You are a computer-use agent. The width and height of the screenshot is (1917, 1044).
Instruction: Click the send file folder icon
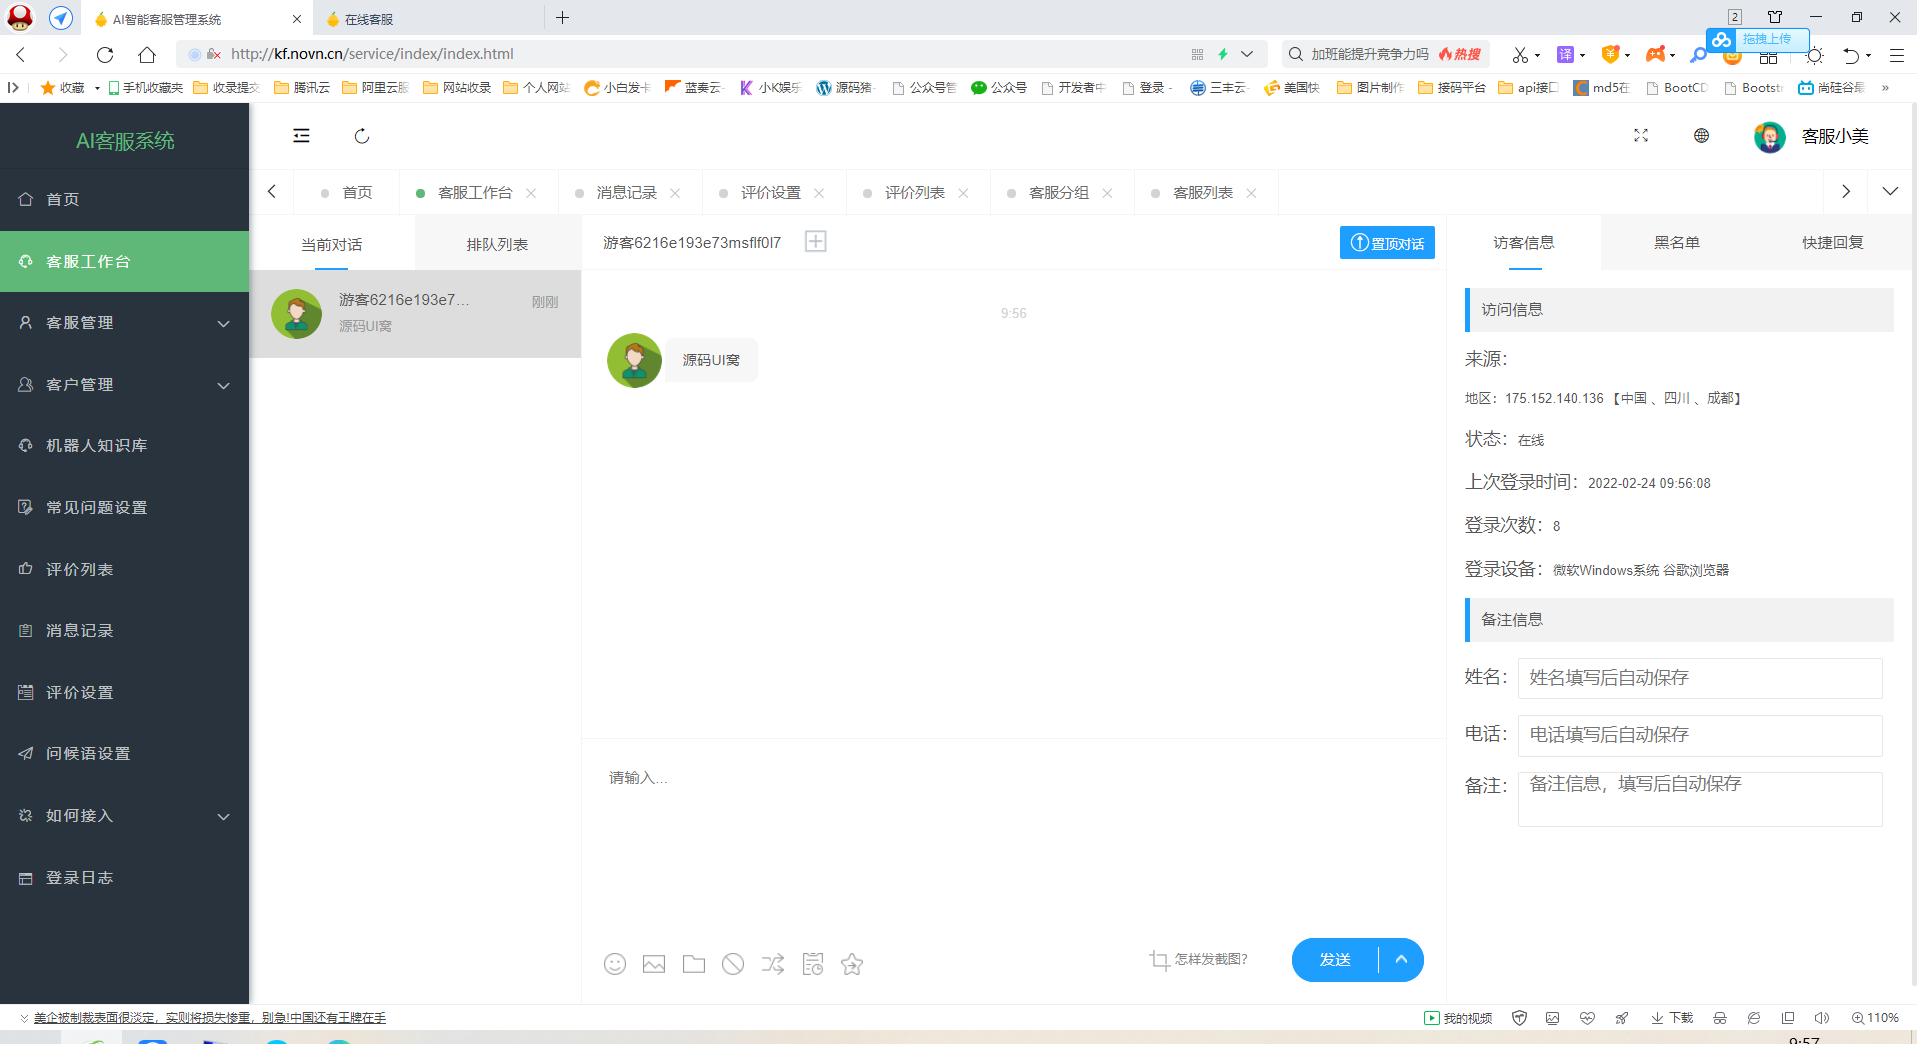point(694,963)
